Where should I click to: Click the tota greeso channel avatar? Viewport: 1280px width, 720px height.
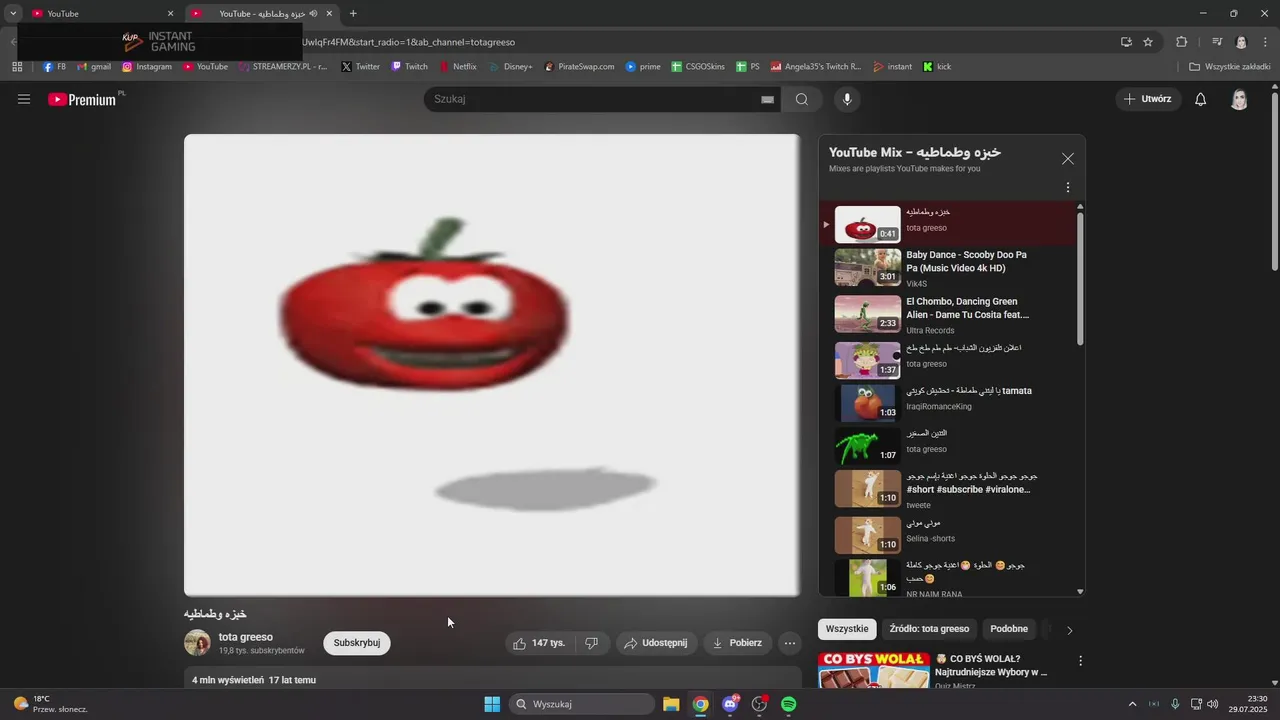[197, 643]
